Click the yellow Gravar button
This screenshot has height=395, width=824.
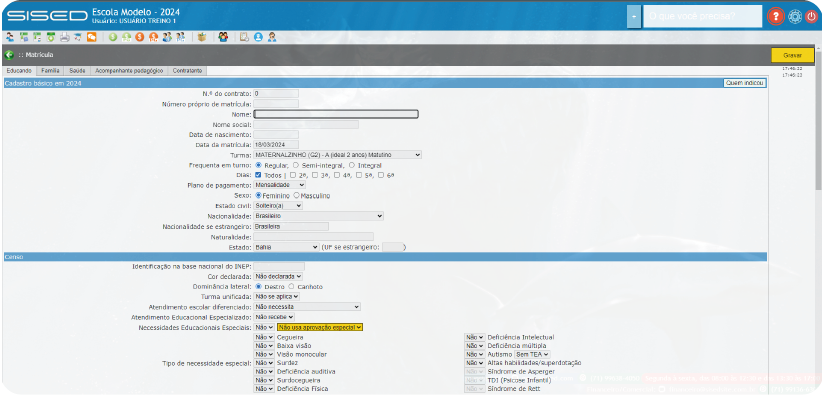(792, 55)
